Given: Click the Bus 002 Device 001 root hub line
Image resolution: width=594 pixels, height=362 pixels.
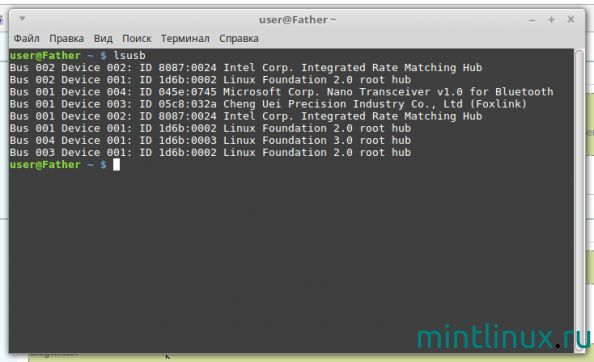Looking at the screenshot, I should click(x=210, y=80).
